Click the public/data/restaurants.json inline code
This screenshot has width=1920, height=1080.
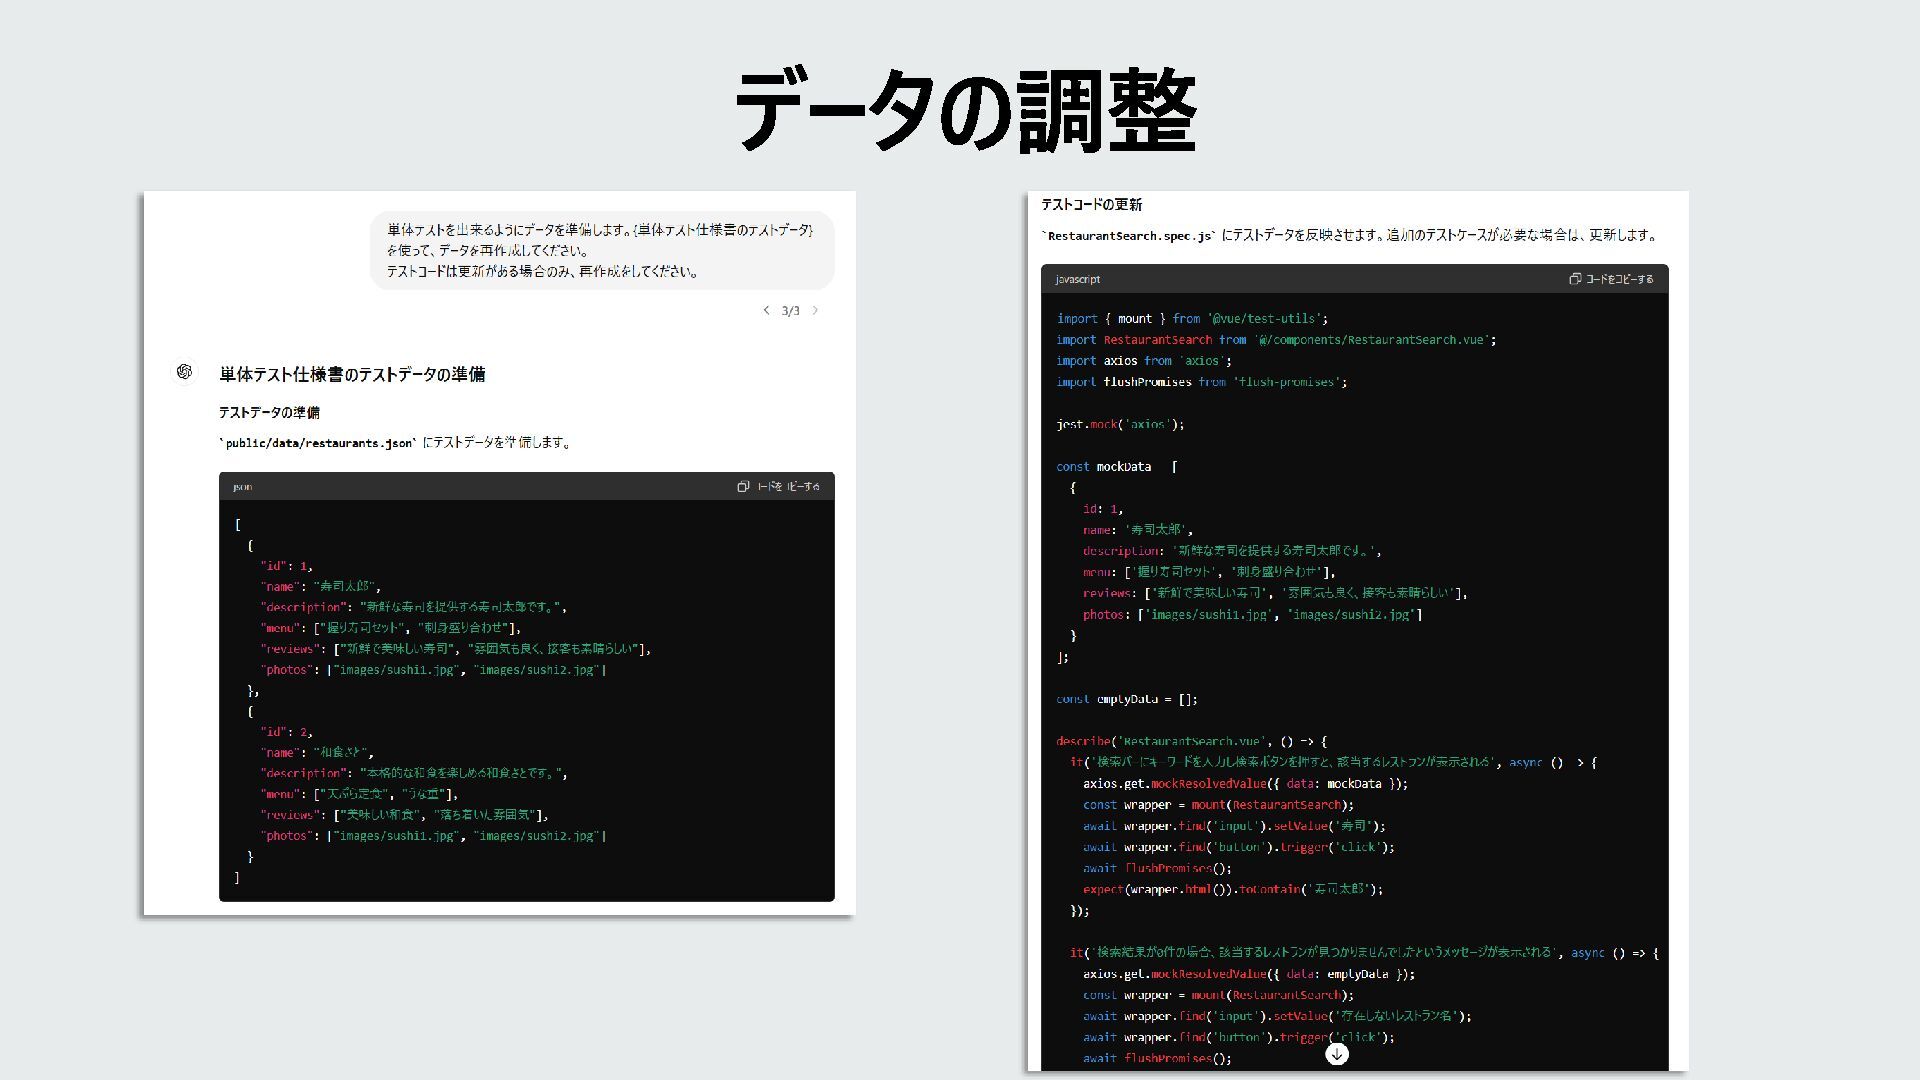(x=318, y=443)
